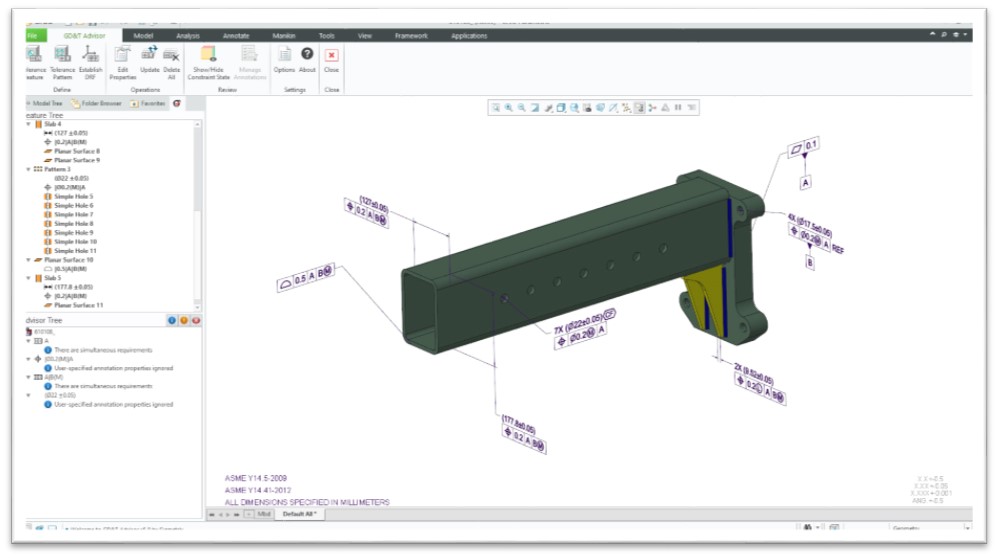Select the (177.8 ±0.05) dimension tree row
Image resolution: width=998 pixels, height=558 pixels.
(73, 287)
